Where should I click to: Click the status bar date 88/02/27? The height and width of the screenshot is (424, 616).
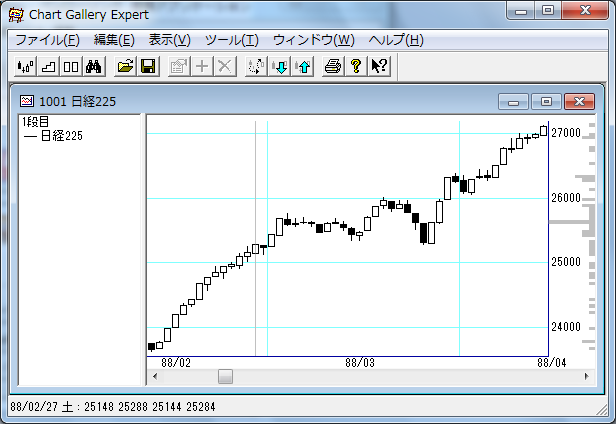tap(34, 407)
